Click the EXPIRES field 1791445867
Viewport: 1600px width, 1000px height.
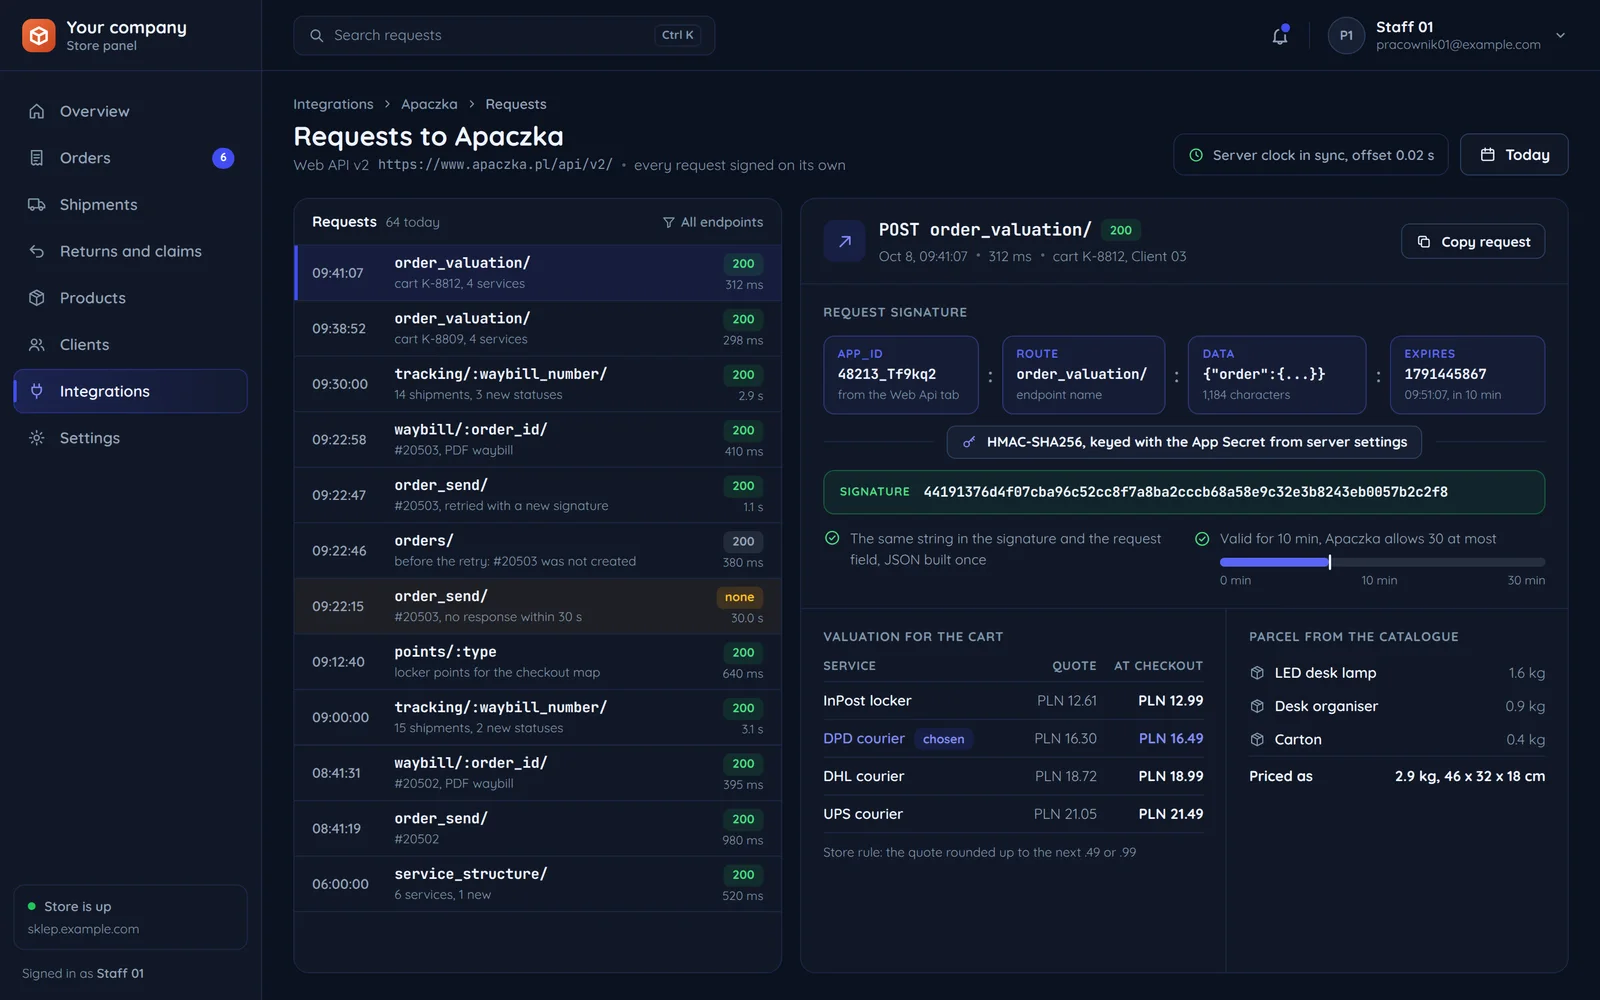1467,375
